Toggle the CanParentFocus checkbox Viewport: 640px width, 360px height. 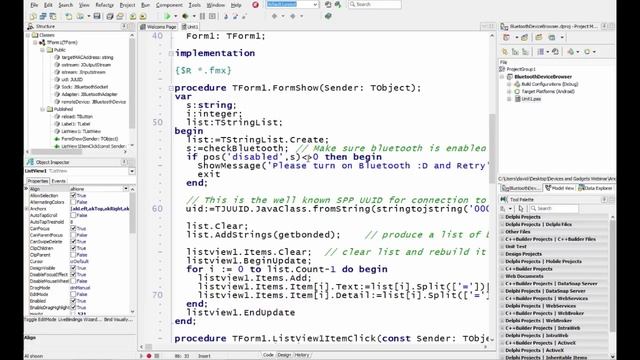(x=73, y=235)
